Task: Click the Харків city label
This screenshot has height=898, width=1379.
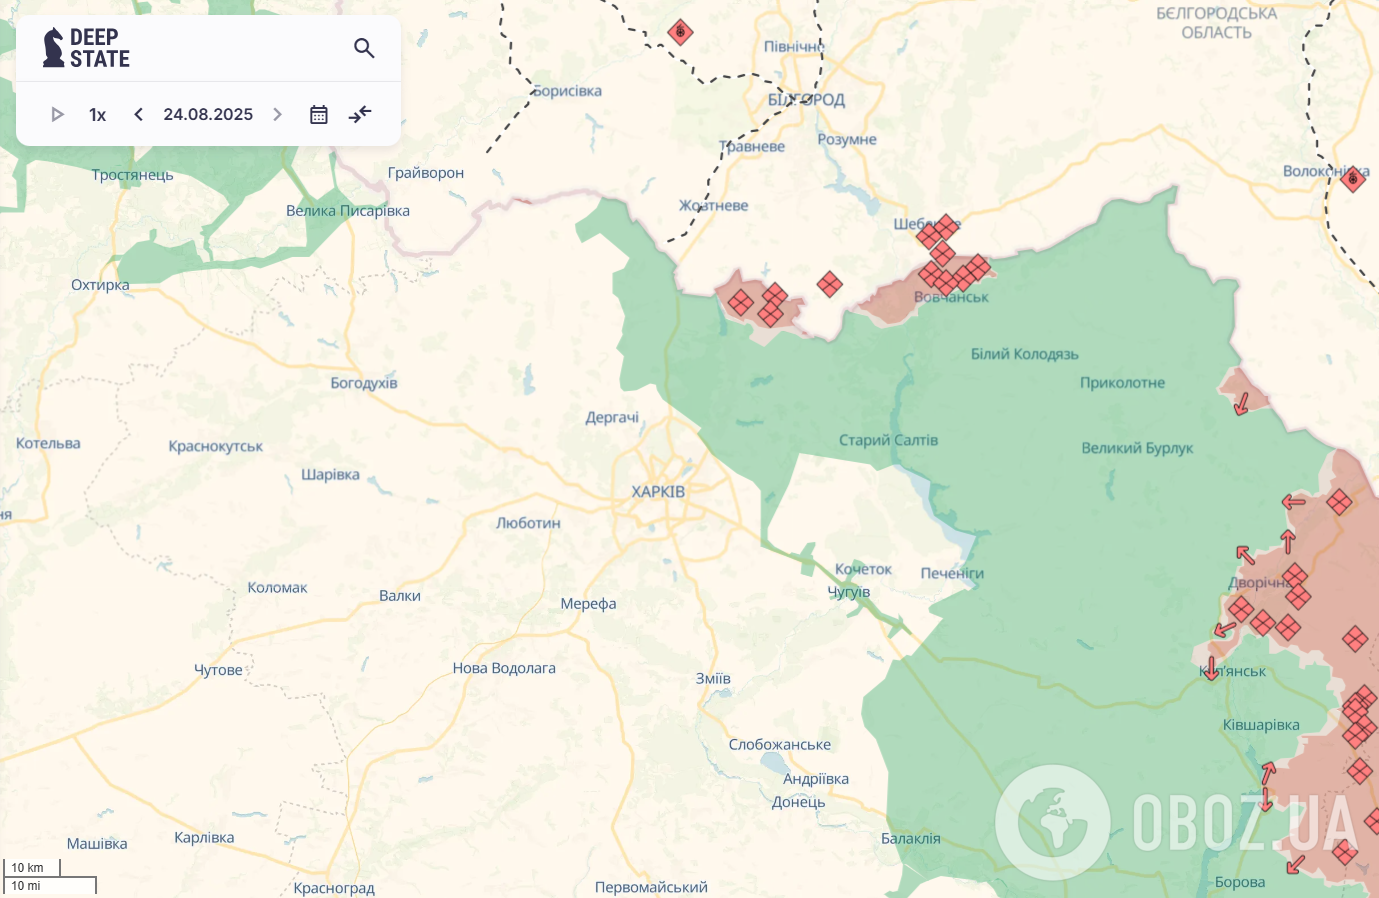Action: (658, 492)
